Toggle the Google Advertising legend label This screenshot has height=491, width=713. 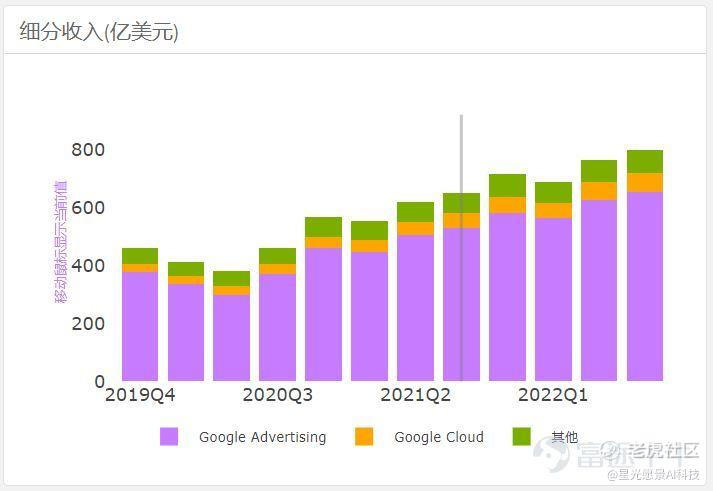(262, 437)
